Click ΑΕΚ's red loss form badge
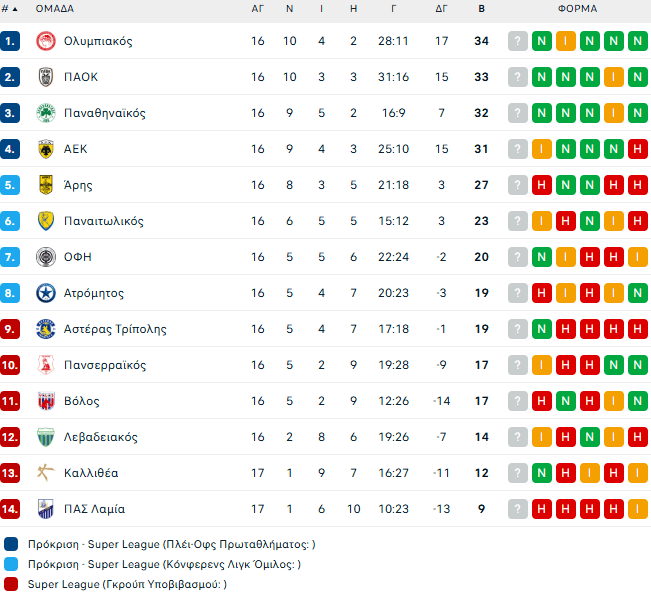The width and height of the screenshot is (651, 595). 637,149
